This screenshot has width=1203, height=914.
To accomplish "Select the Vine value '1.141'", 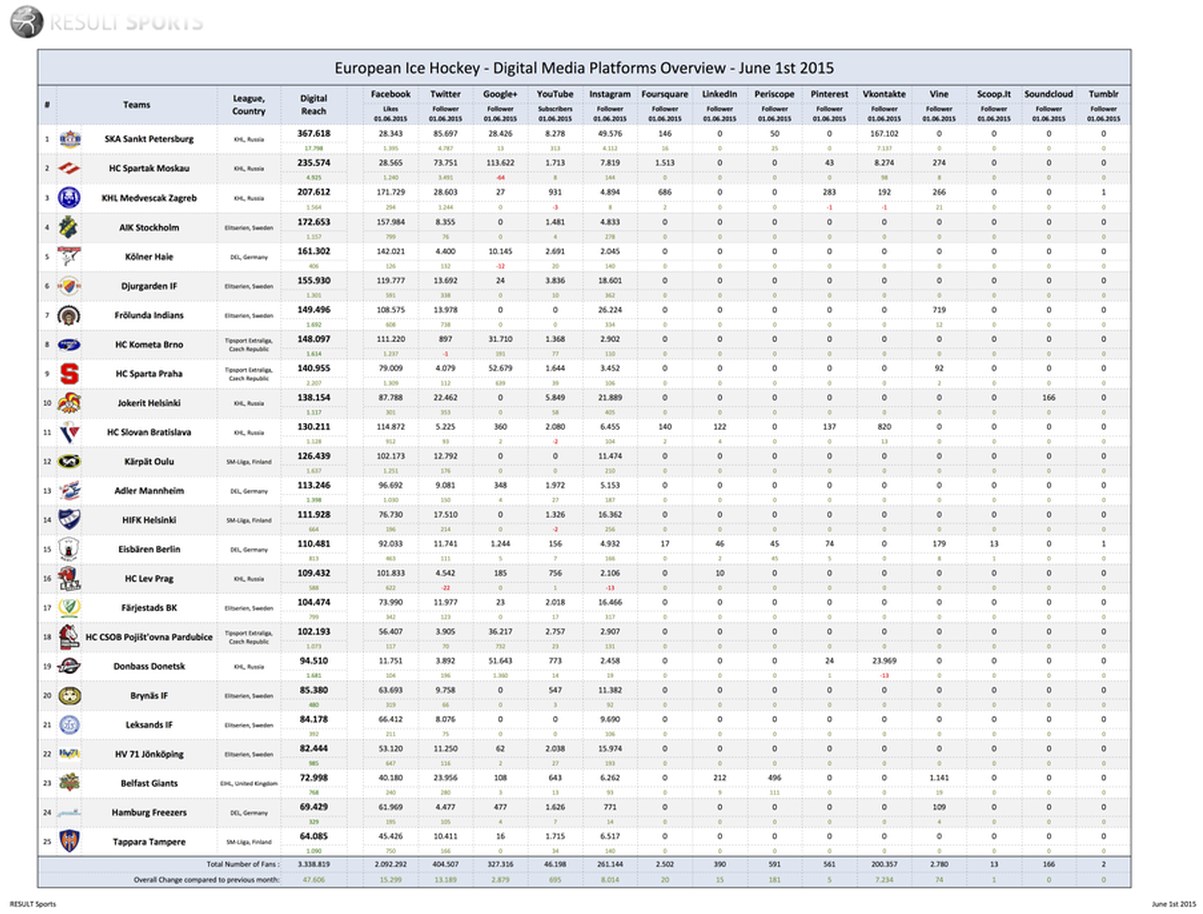I will (939, 779).
